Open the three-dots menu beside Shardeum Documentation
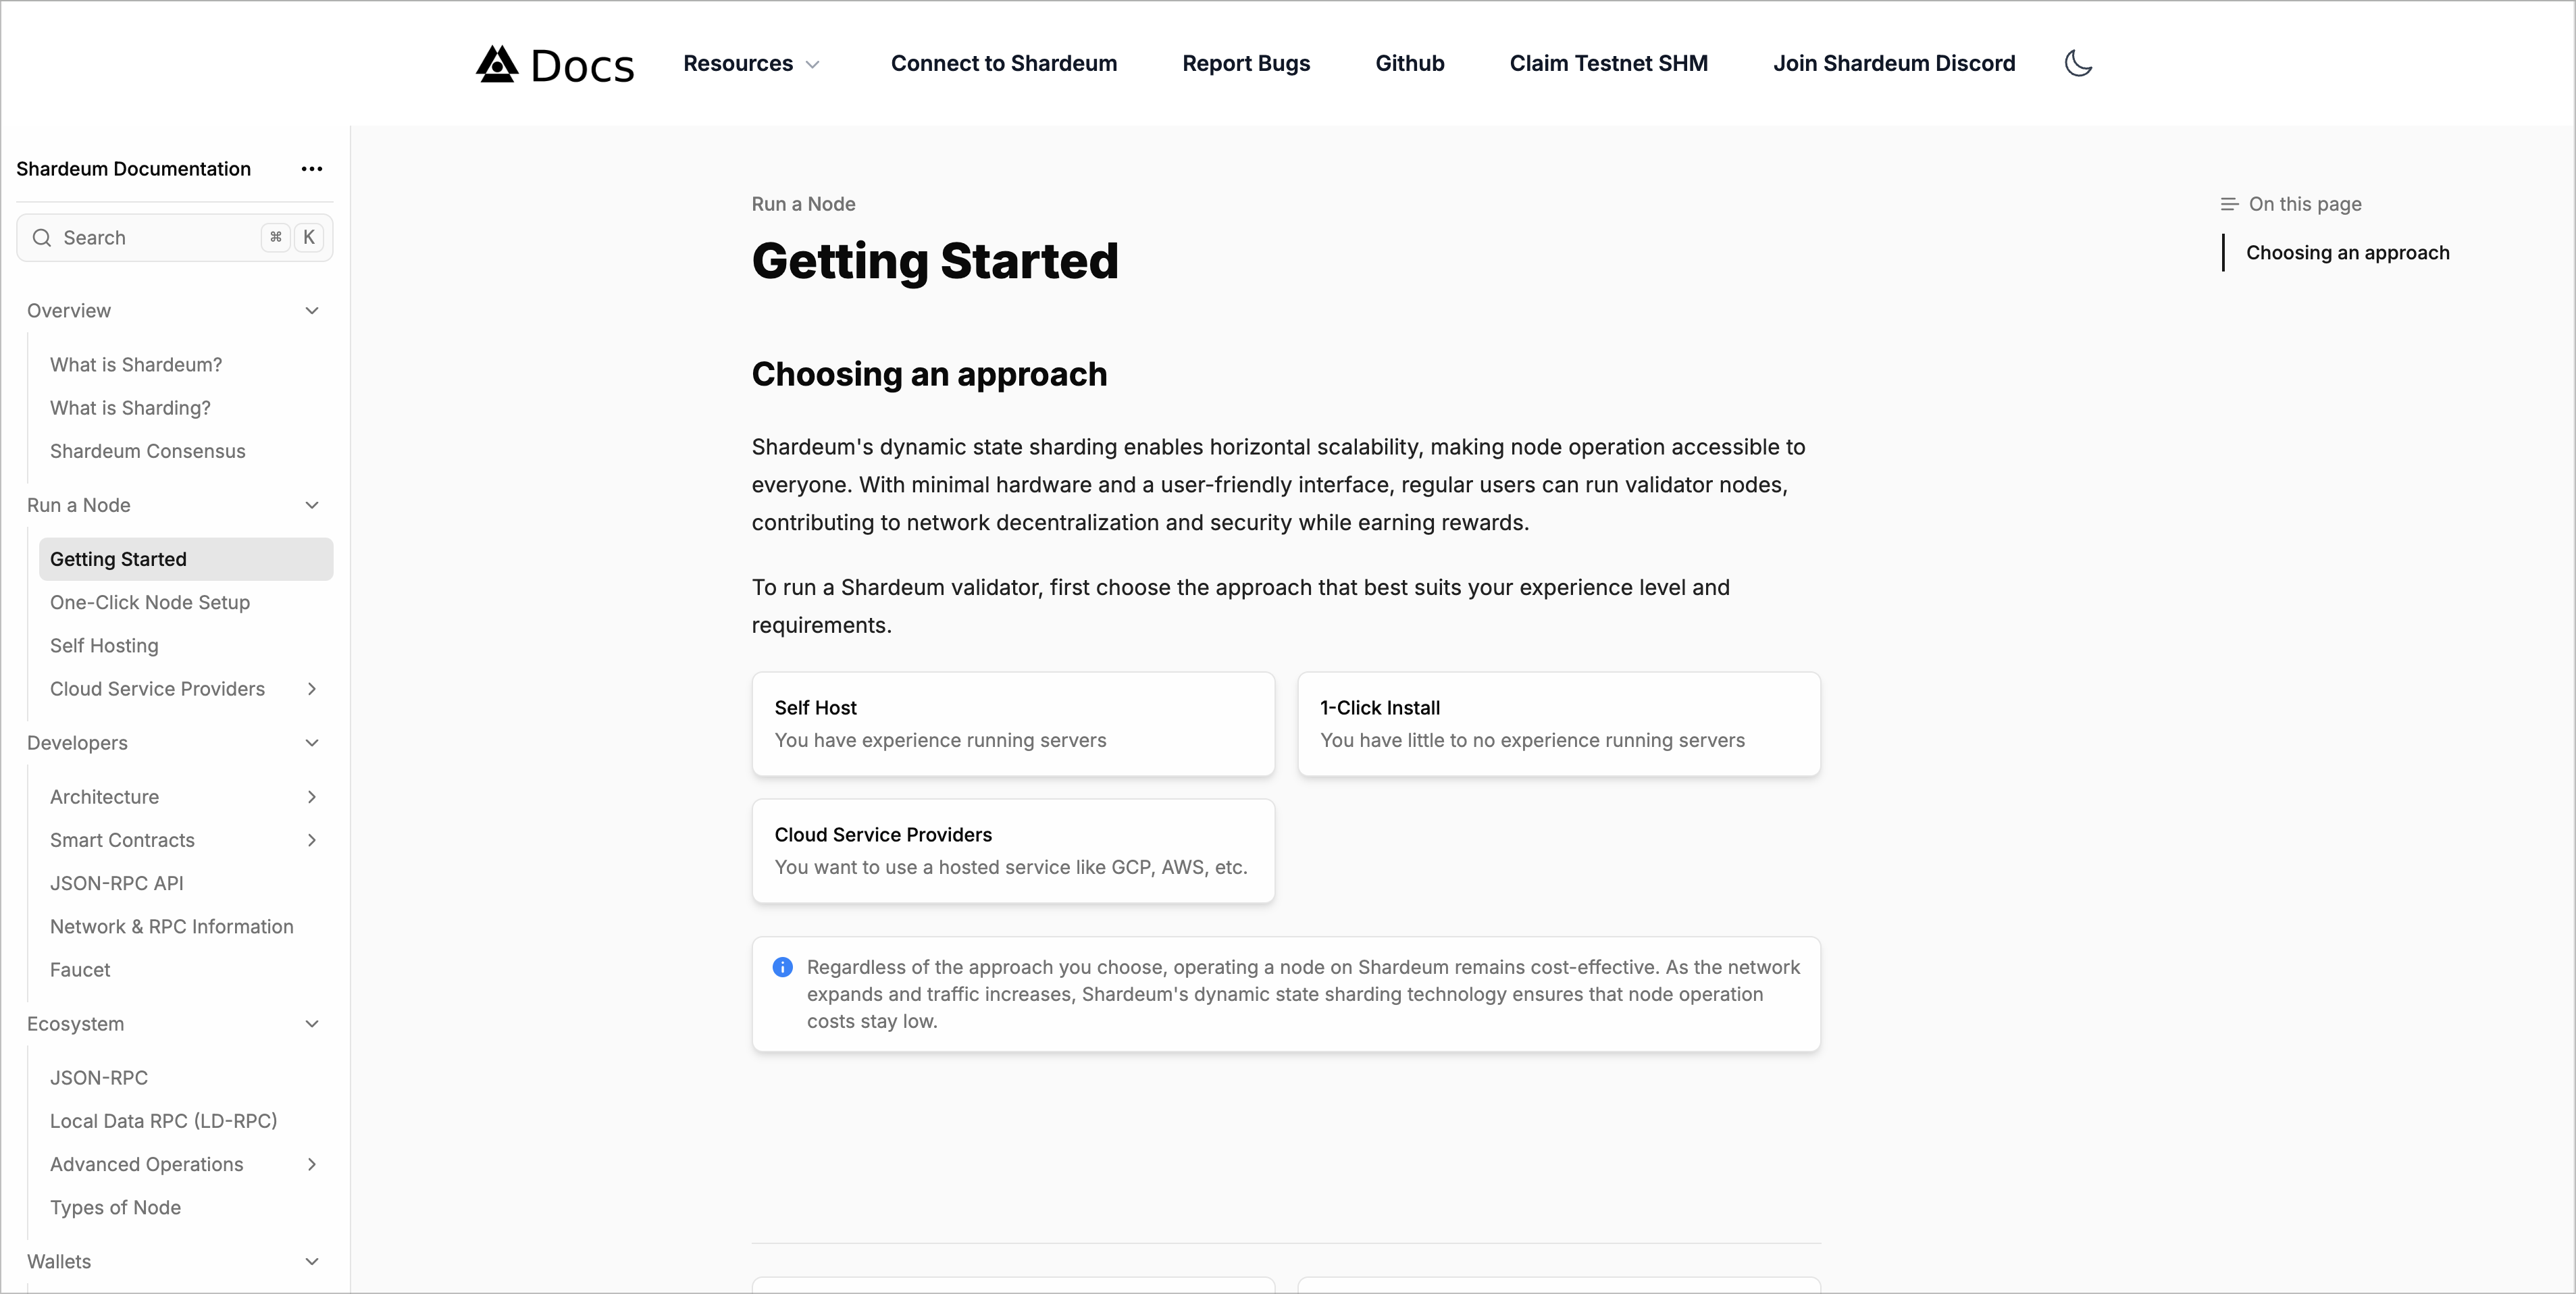2576x1294 pixels. coord(312,169)
